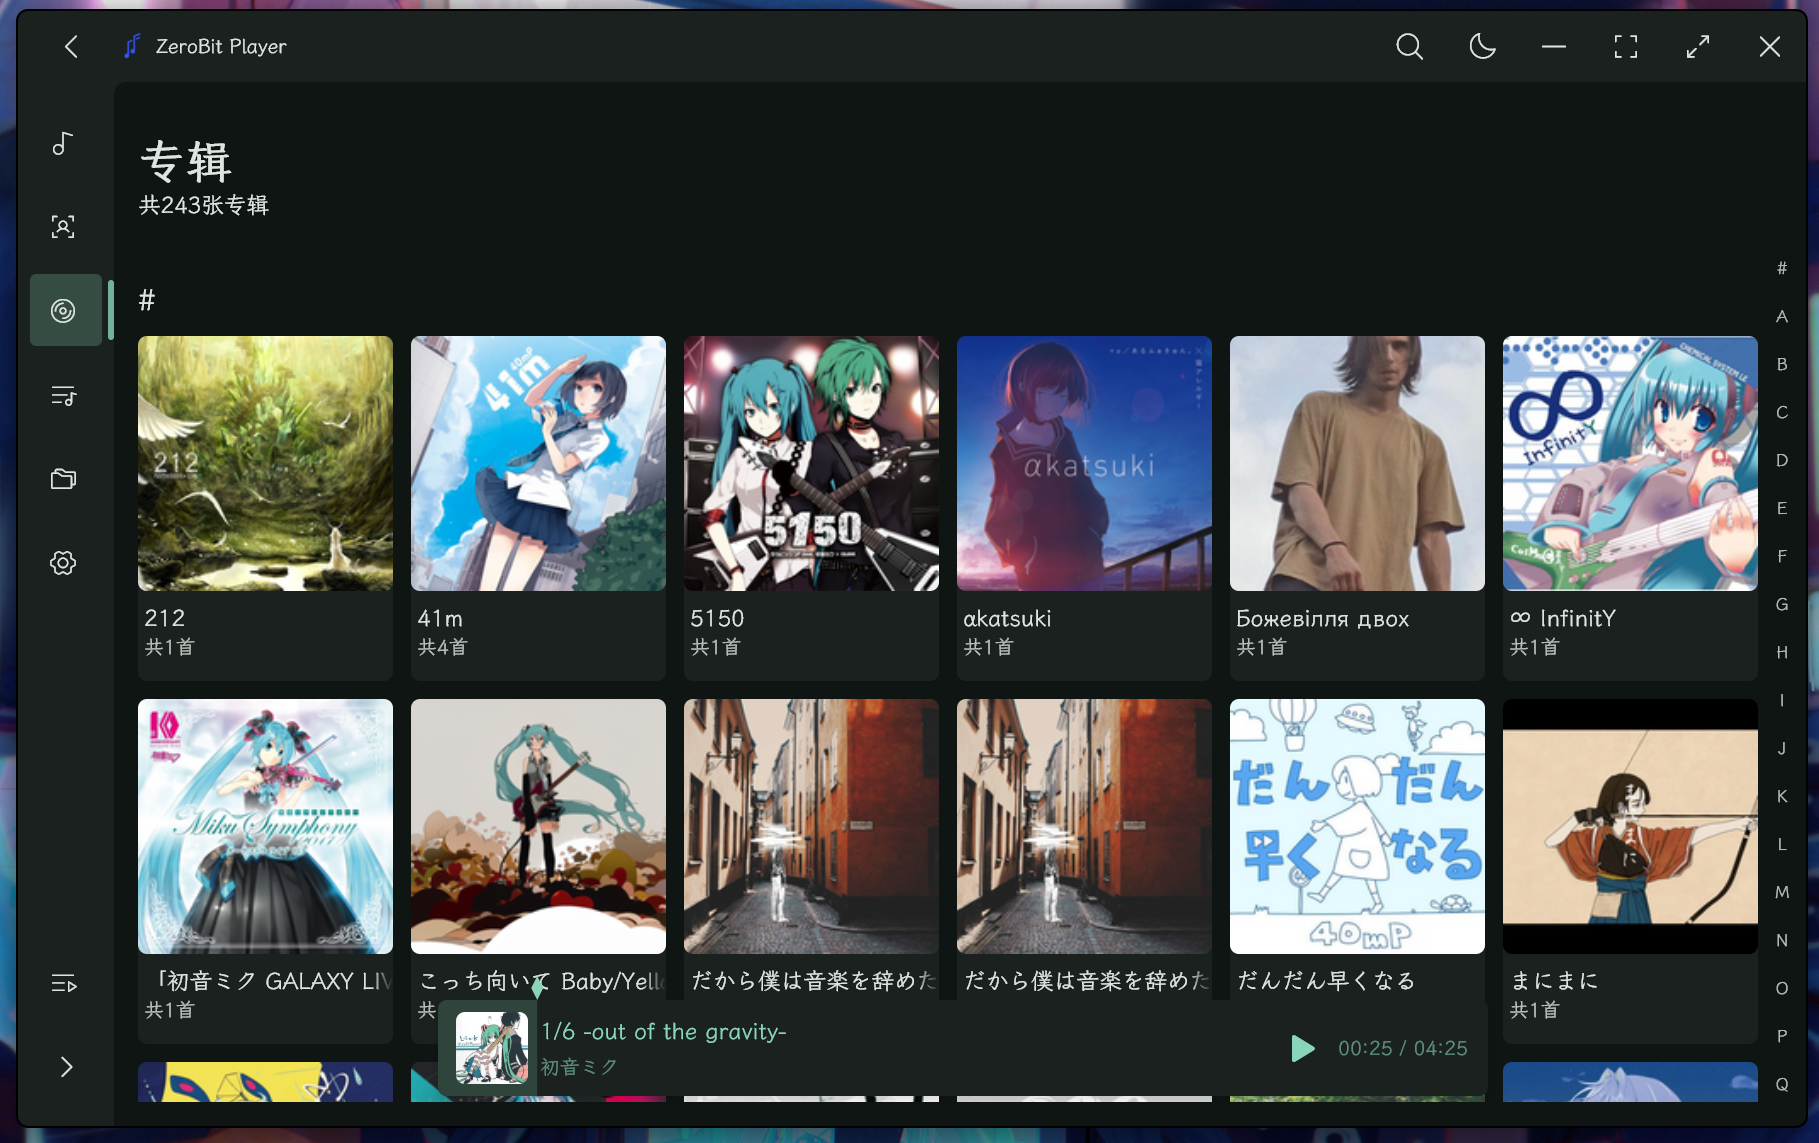This screenshot has width=1819, height=1143.
Task: Click the "共243张专辑" album count text
Action: tap(204, 205)
